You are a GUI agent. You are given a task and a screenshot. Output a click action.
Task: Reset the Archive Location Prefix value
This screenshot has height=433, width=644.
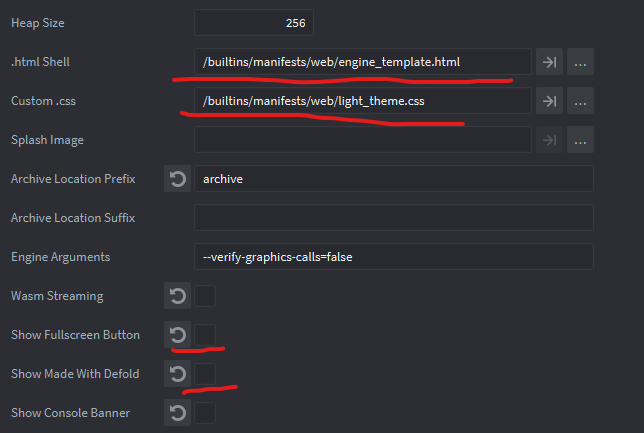click(x=177, y=179)
